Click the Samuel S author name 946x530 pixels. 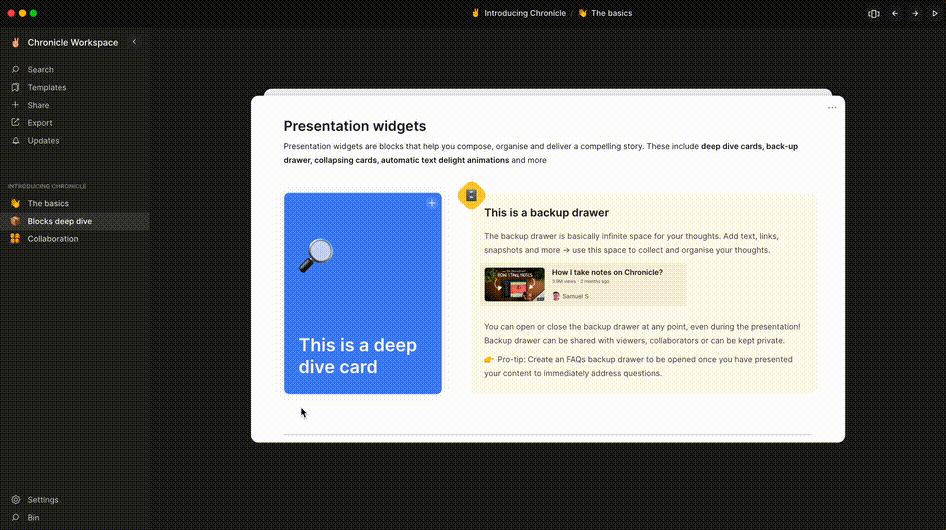coord(575,296)
